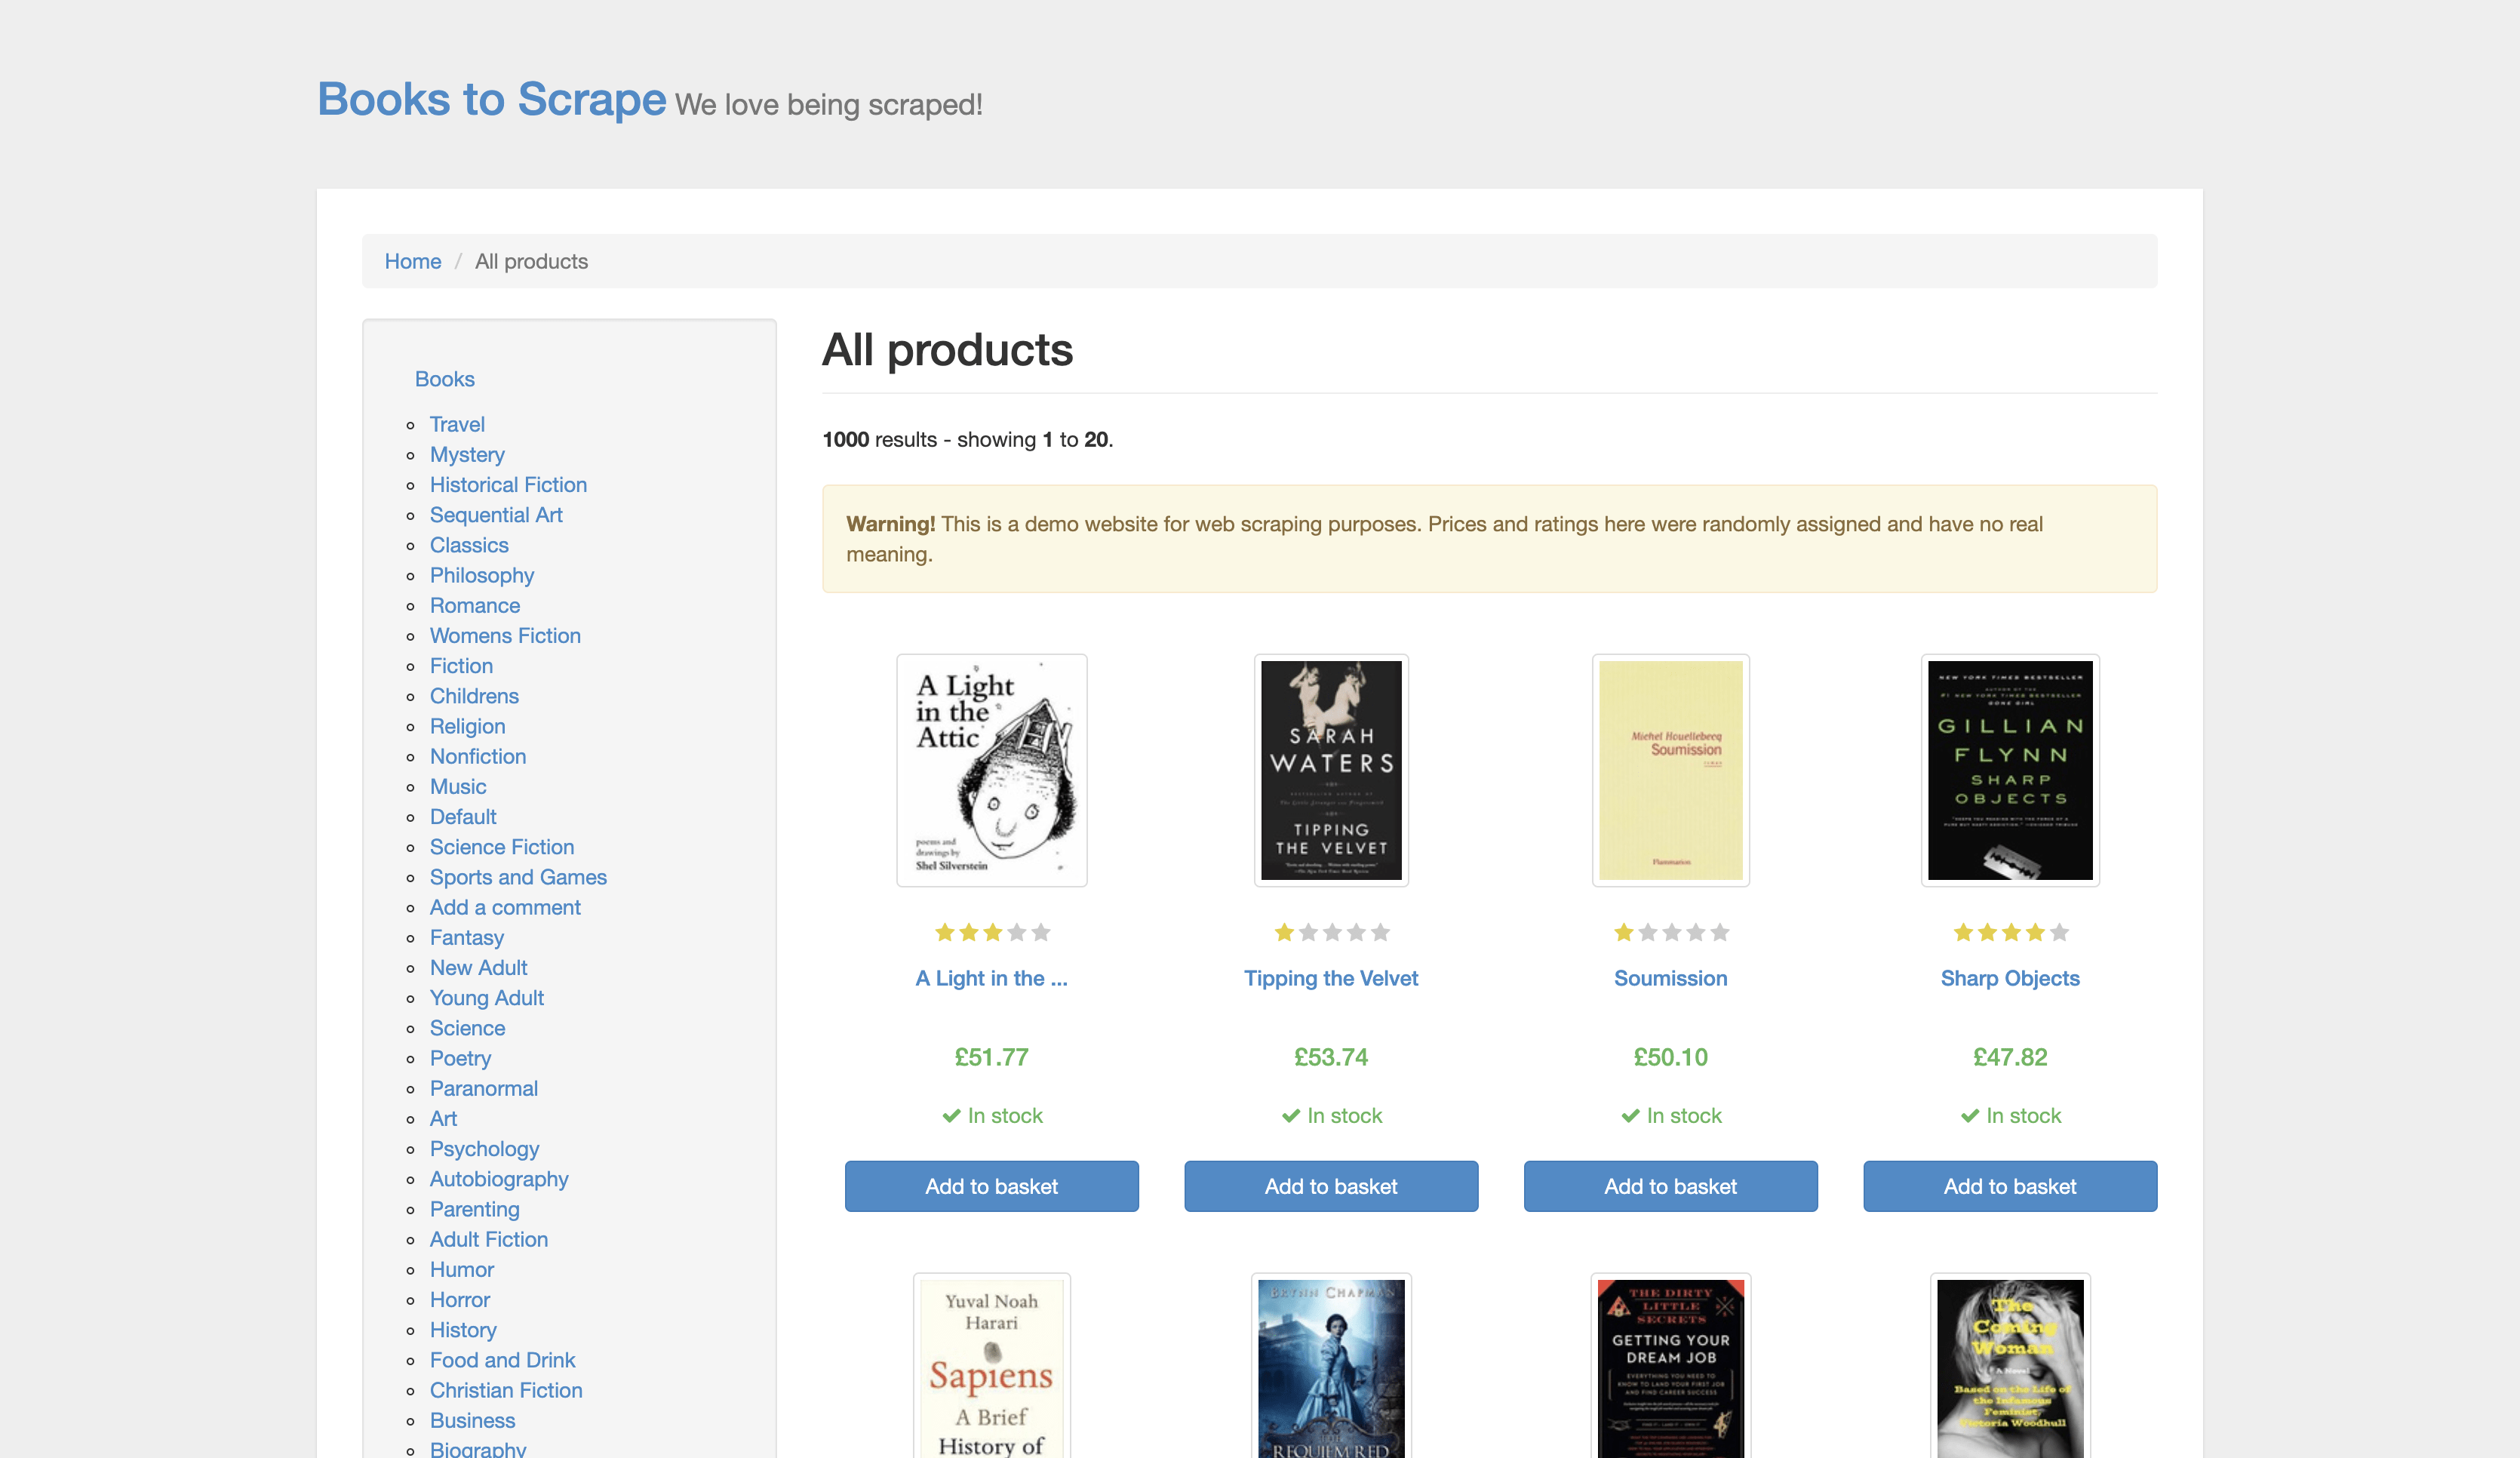
Task: Open the Christian Fiction category
Action: pyautogui.click(x=506, y=1390)
